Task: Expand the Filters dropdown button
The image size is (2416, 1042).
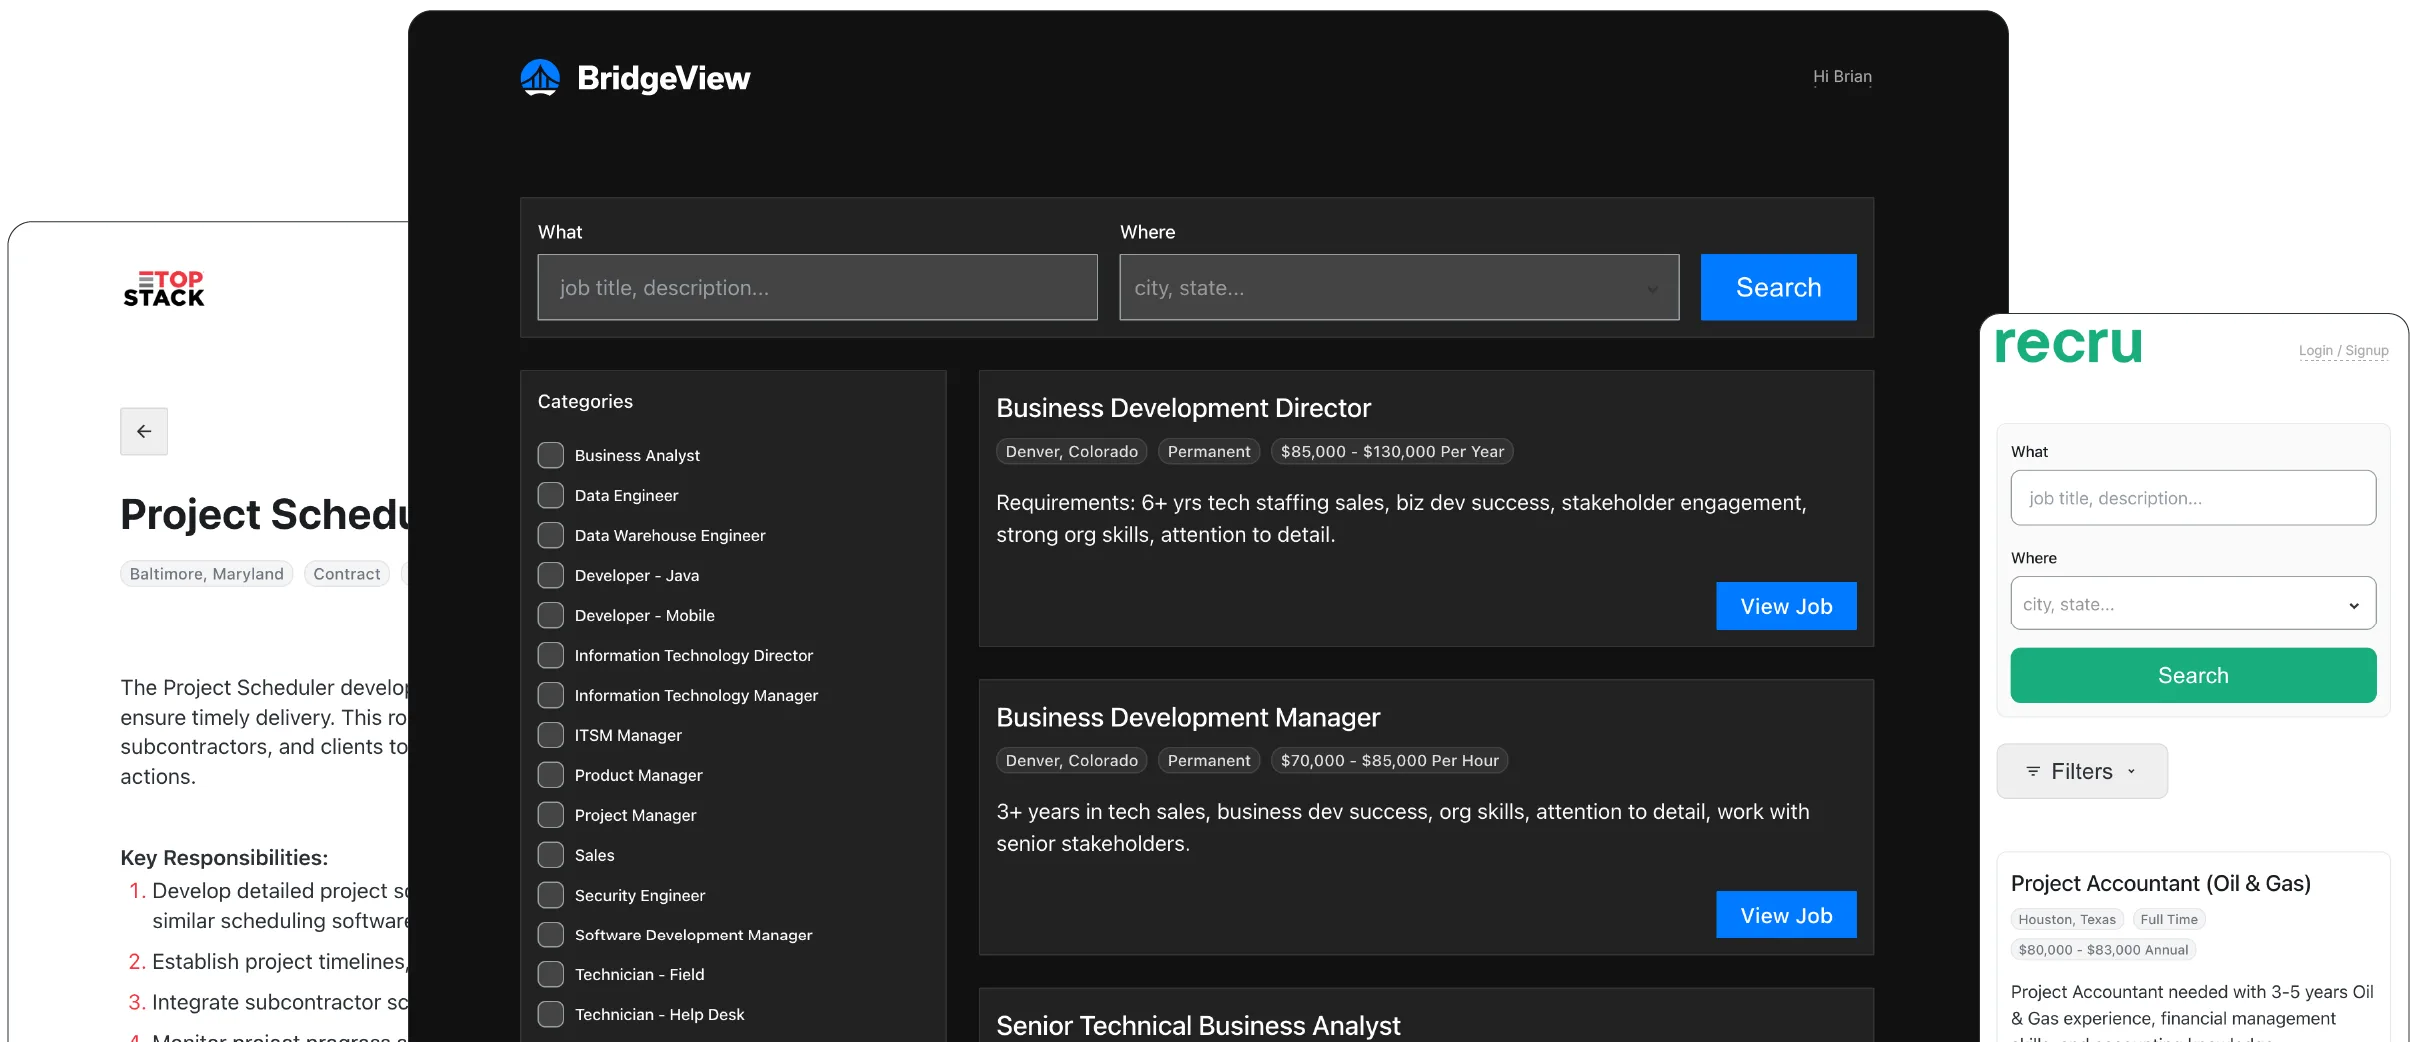Action: 2082,771
